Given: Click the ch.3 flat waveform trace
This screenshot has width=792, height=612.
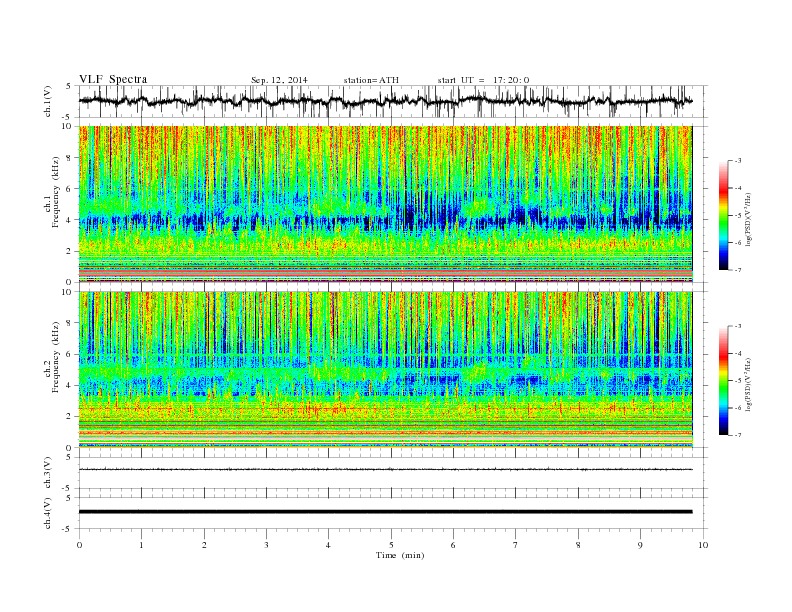Looking at the screenshot, I should pyautogui.click(x=386, y=469).
